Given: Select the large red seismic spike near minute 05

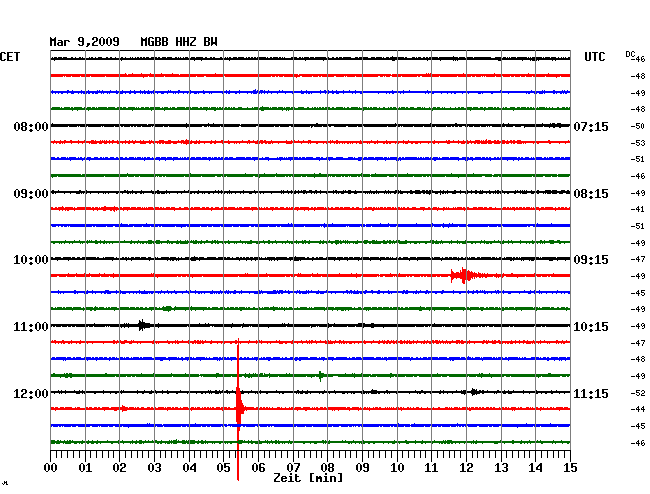Looking at the screenshot, I should [238, 409].
